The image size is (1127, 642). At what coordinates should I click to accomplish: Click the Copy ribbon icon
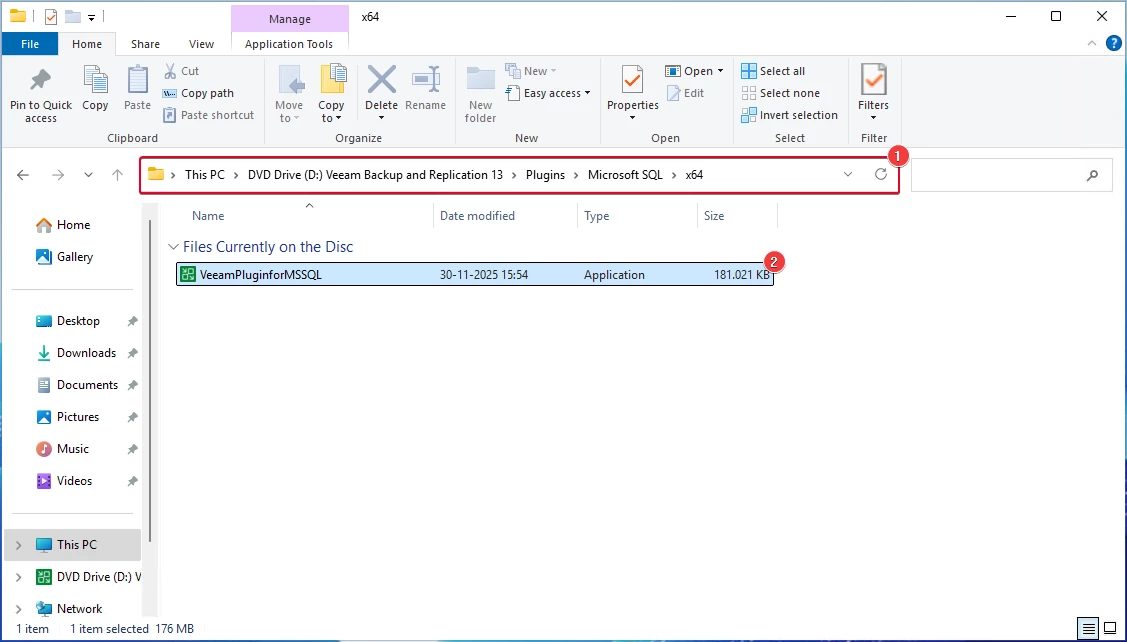(95, 81)
